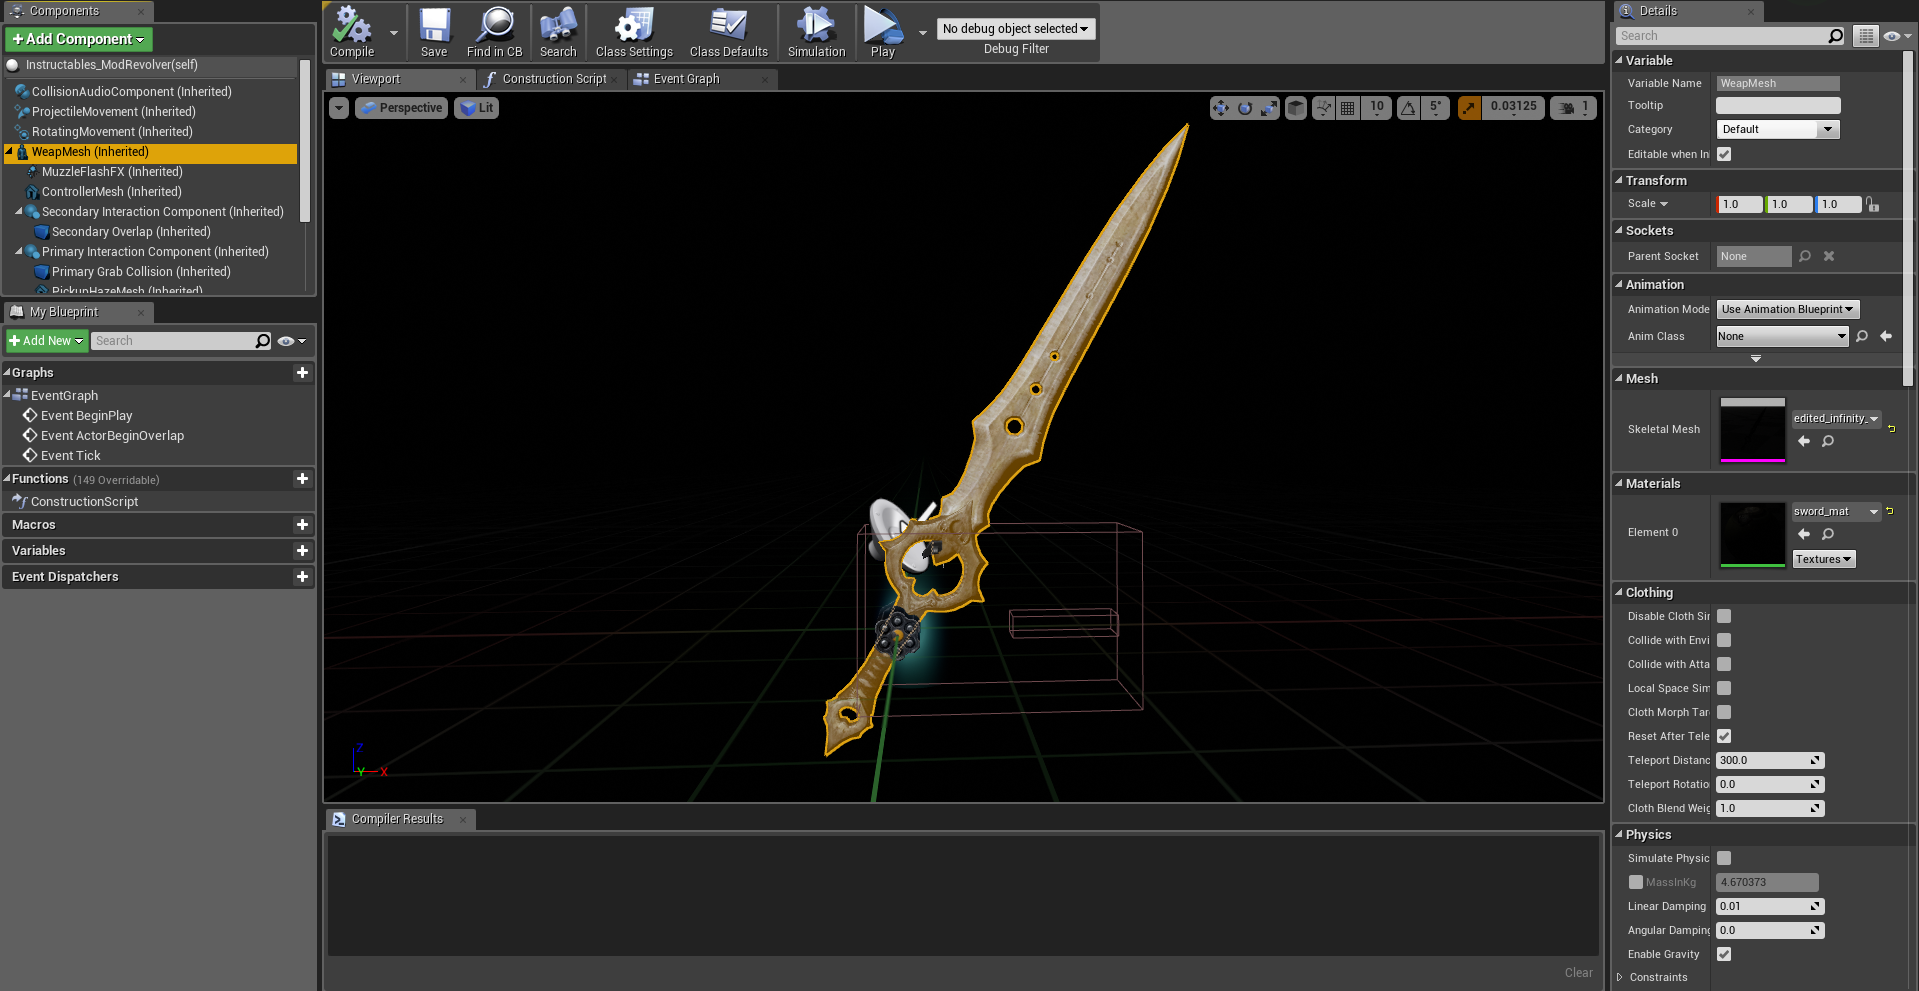Open Class Settings
Screen dimensions: 1919x991
(634, 31)
